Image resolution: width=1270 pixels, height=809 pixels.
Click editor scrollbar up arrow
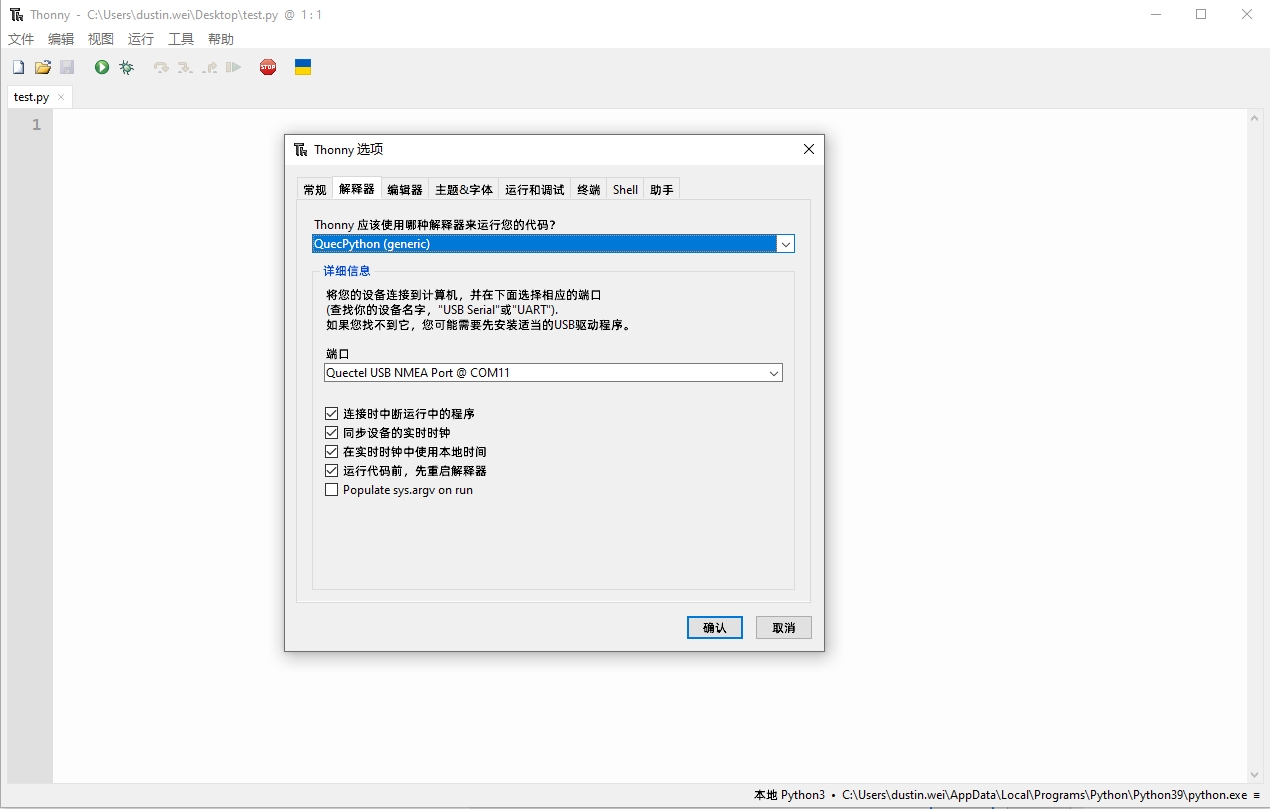(1255, 117)
